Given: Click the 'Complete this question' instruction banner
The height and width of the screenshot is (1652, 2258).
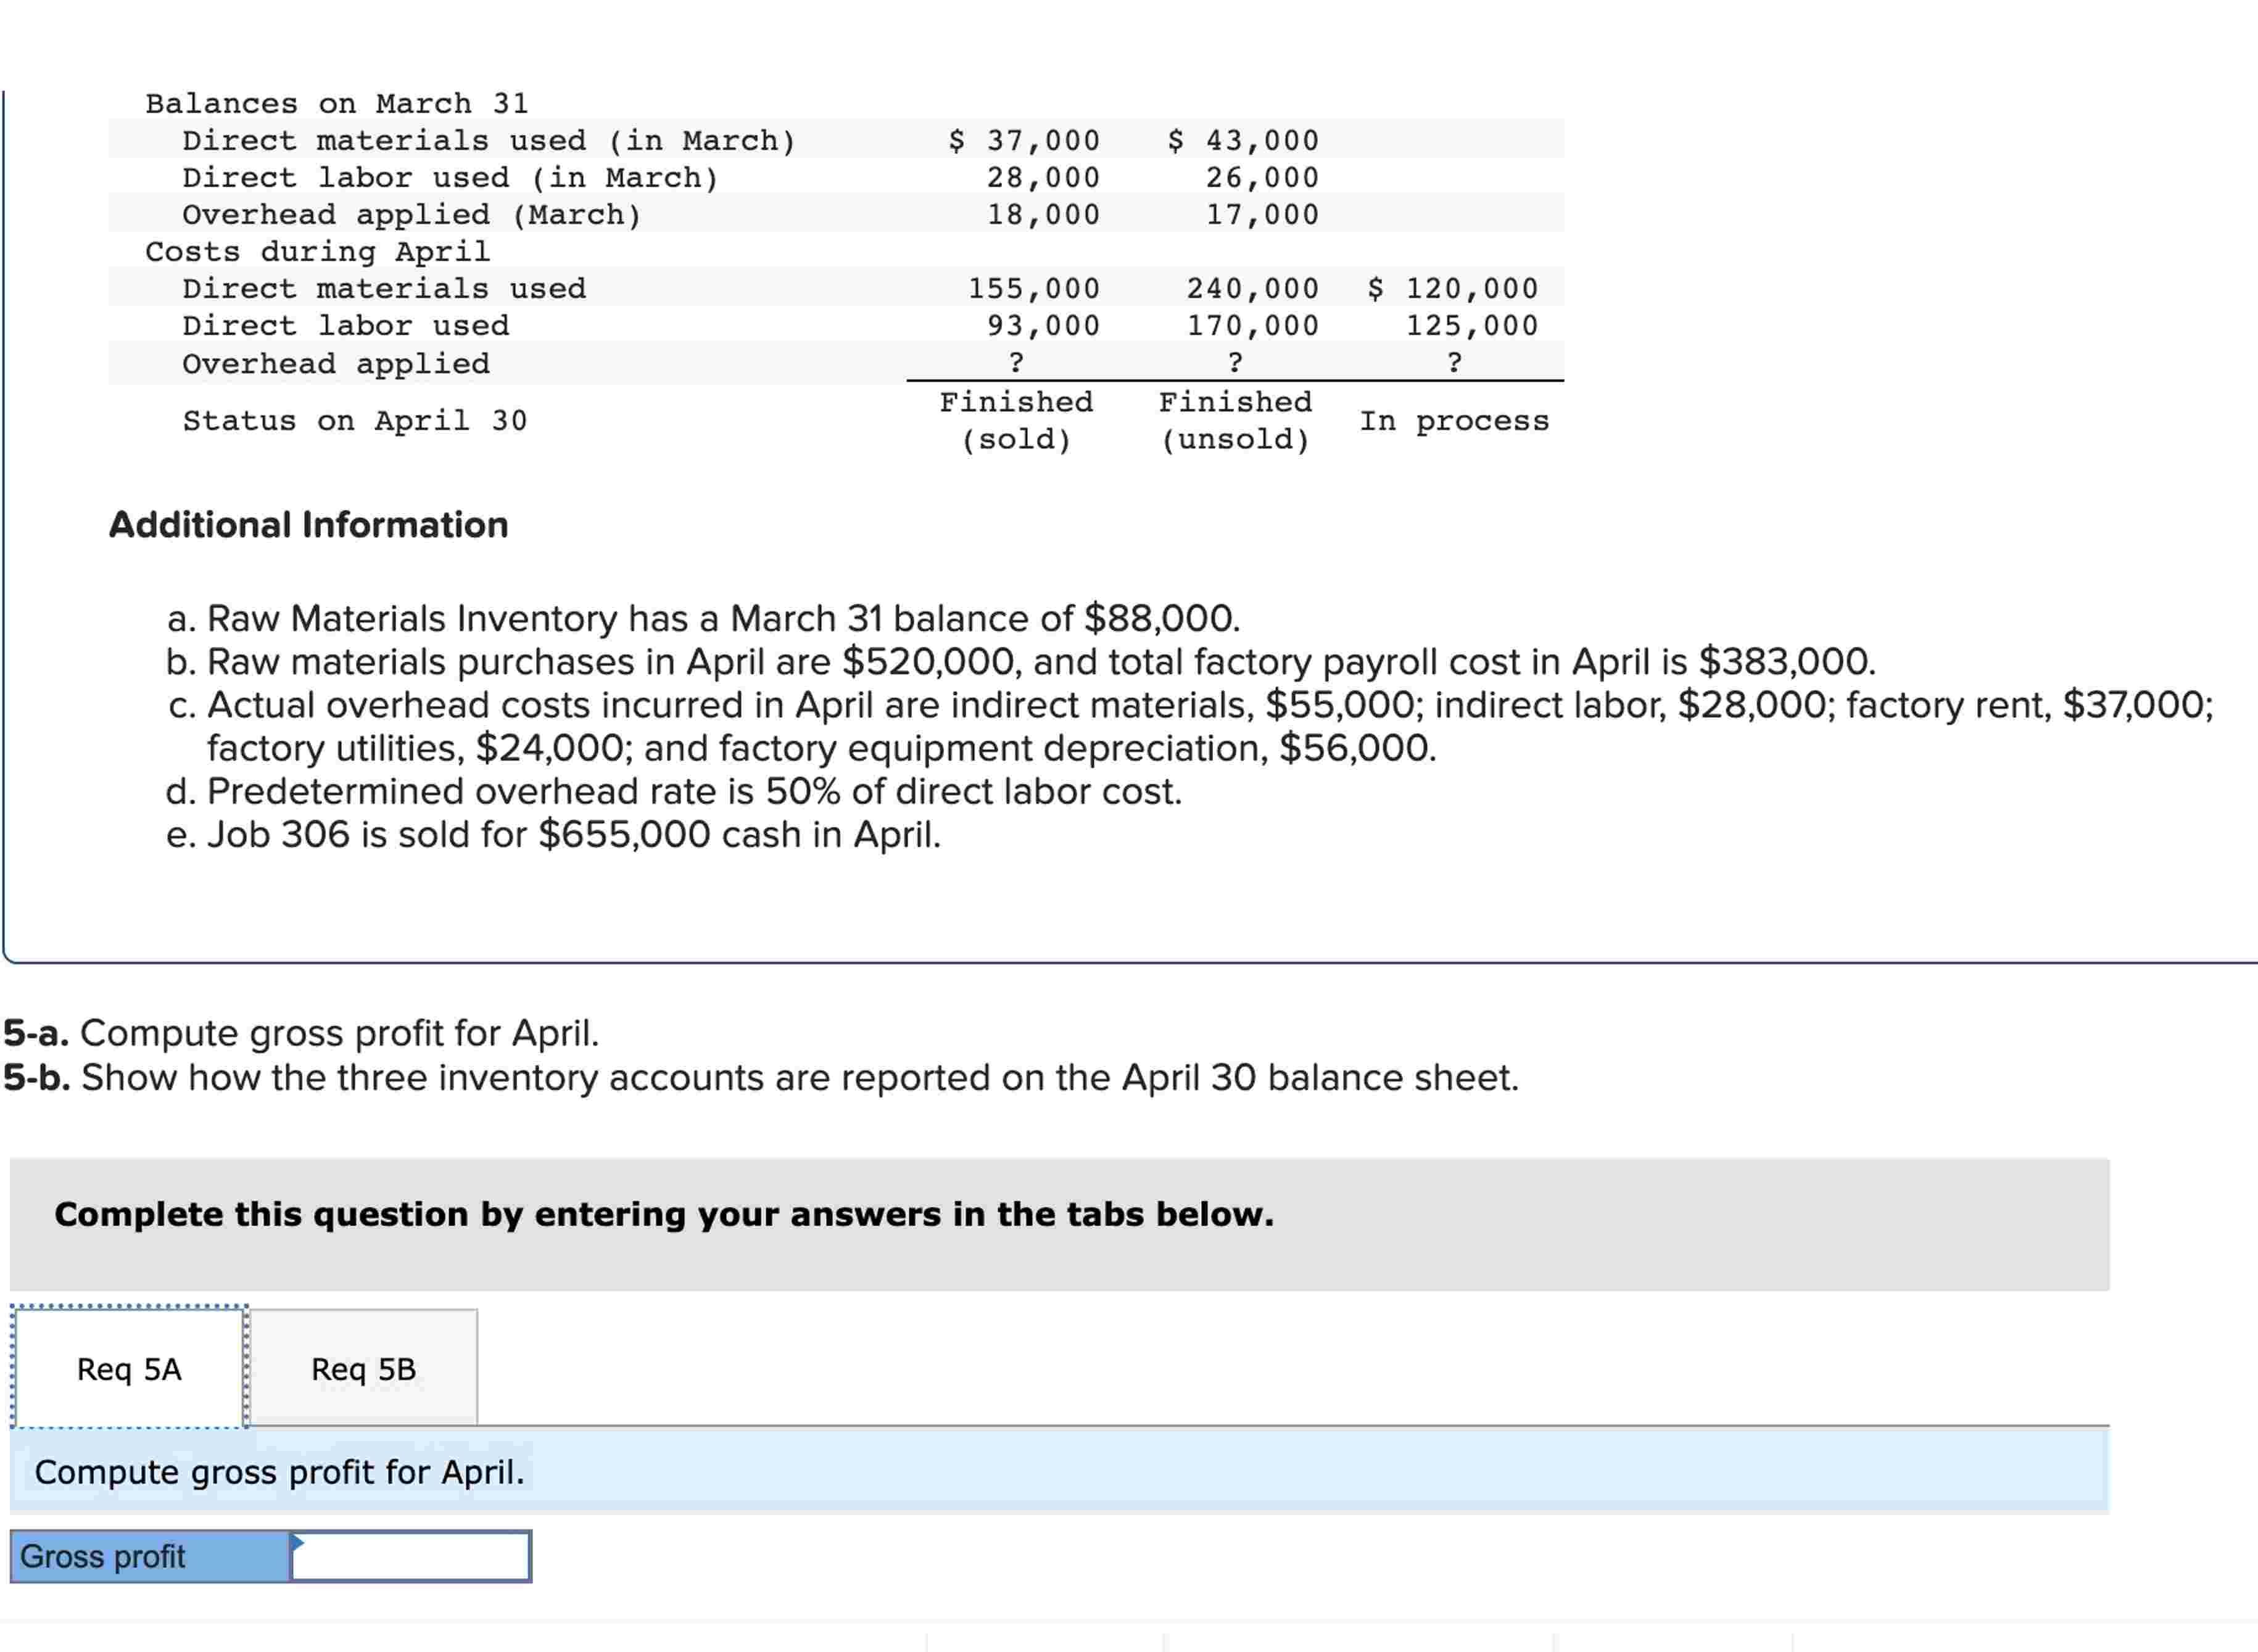Looking at the screenshot, I should [1059, 1224].
